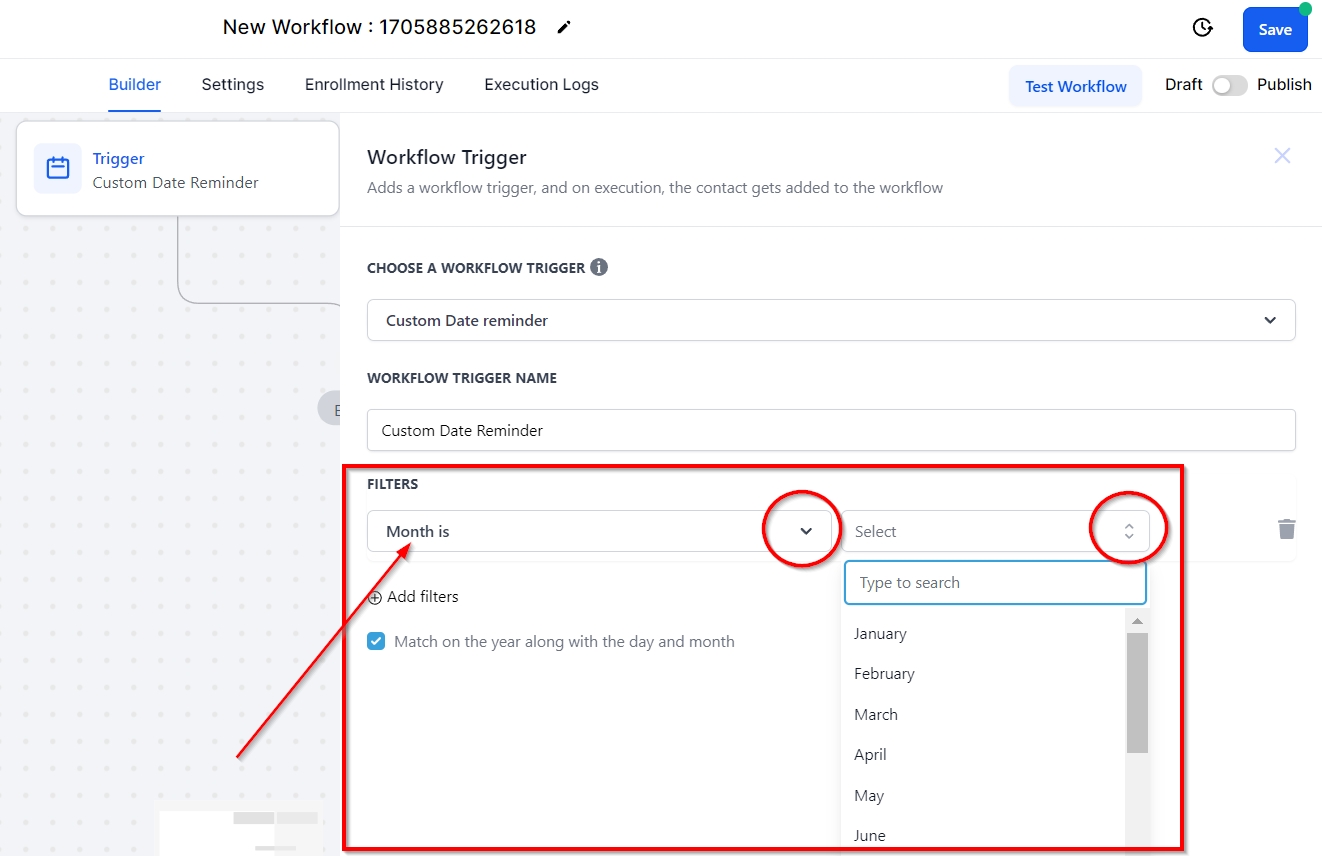
Task: Click the trash icon to delete filter
Action: pyautogui.click(x=1286, y=529)
